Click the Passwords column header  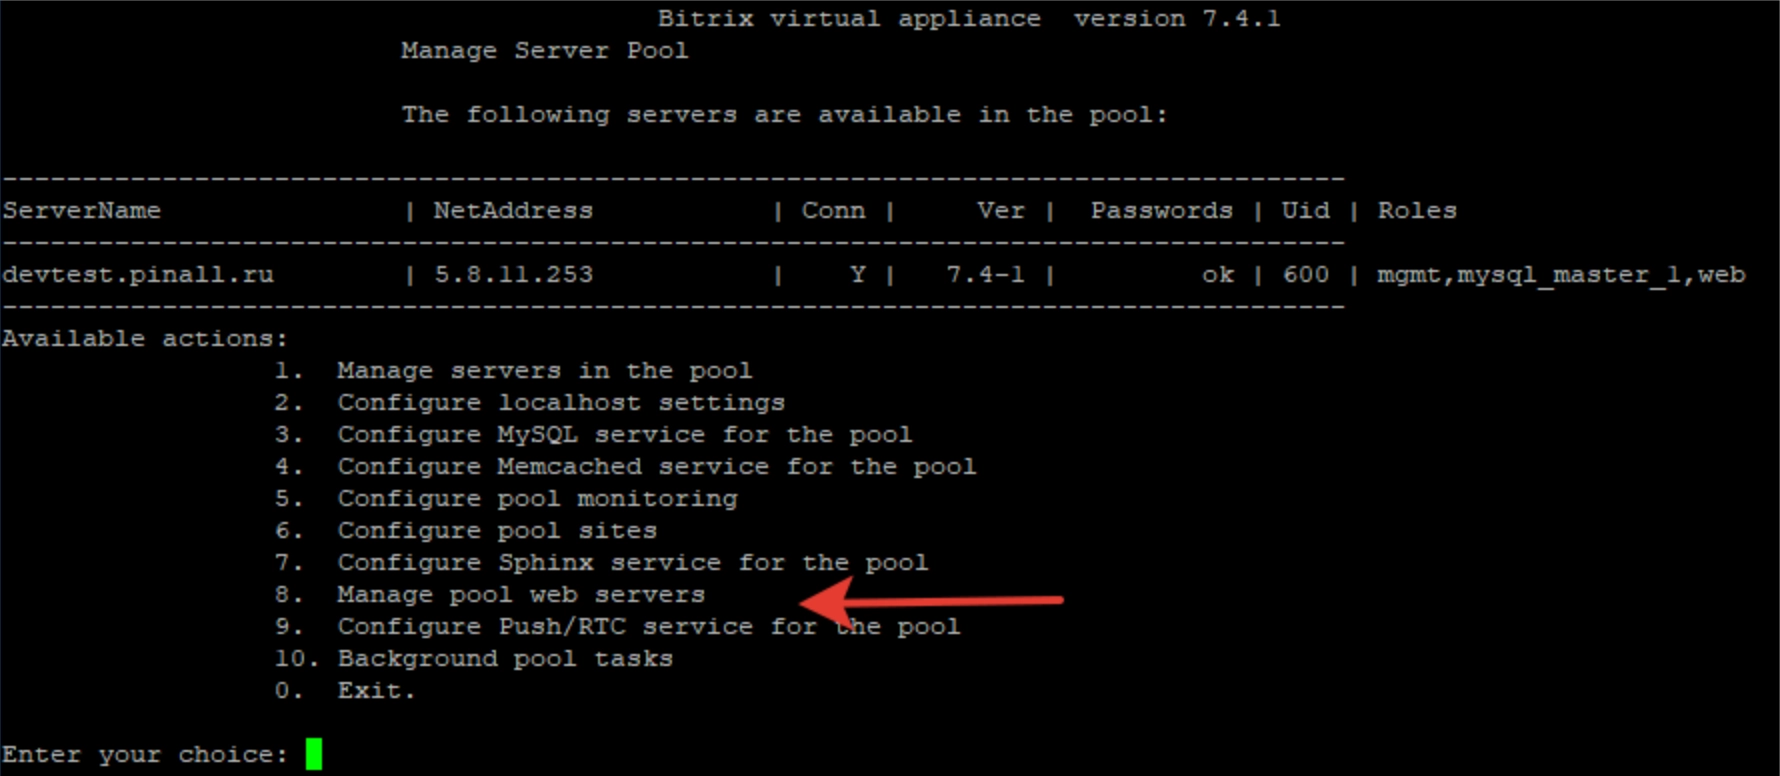click(x=1162, y=211)
